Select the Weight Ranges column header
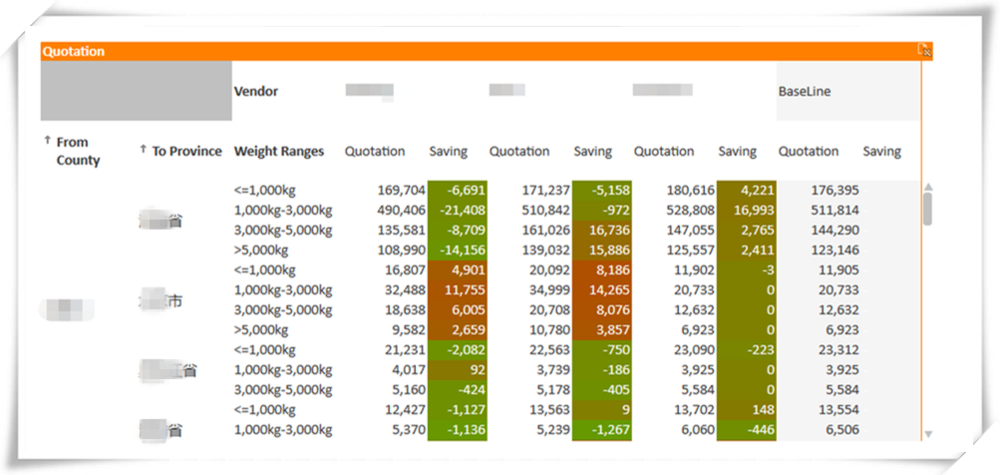 click(279, 152)
